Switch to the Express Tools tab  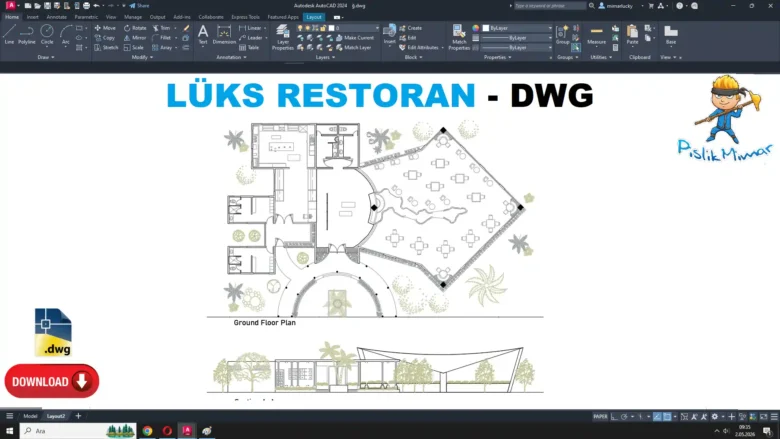pos(245,17)
